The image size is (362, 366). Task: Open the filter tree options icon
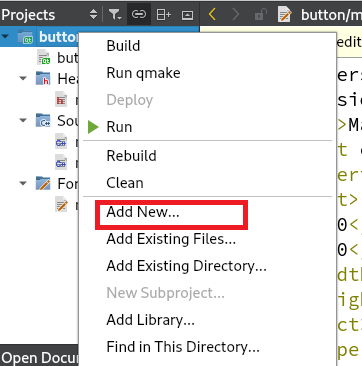[115, 14]
